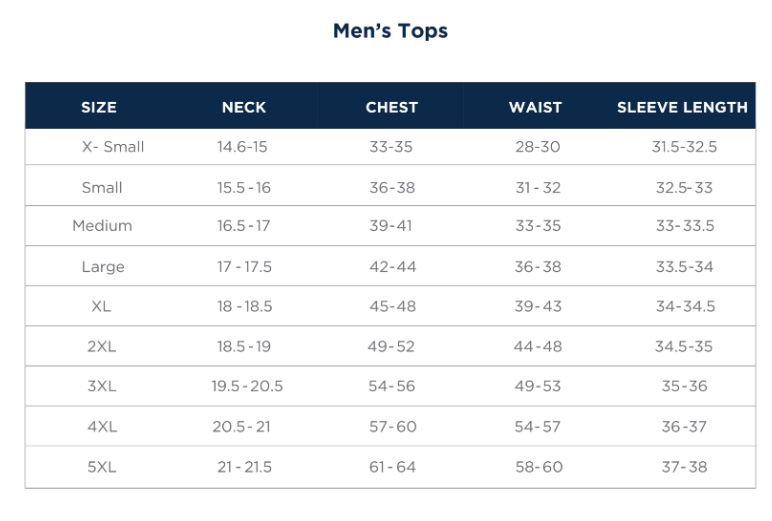This screenshot has width=772, height=521.
Task: Click the WAIST column header
Action: pos(535,107)
